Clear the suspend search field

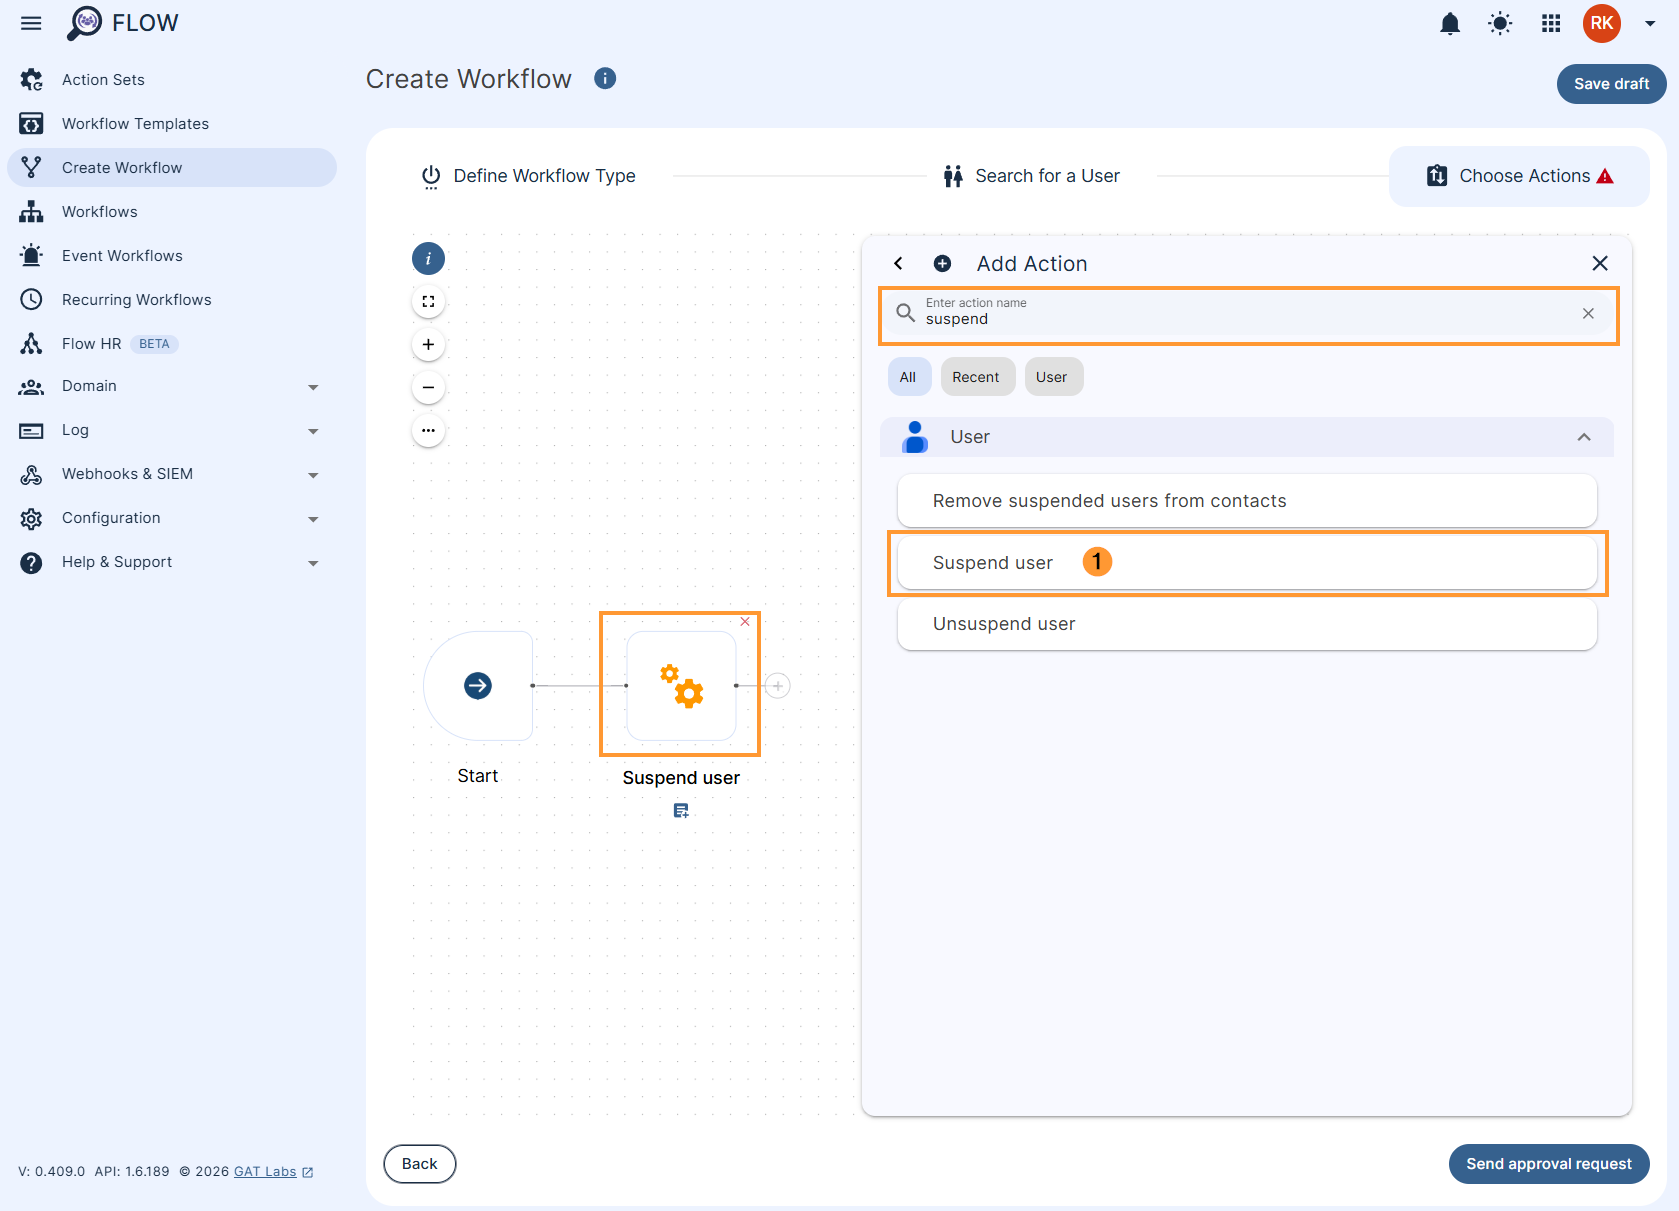[1587, 313]
